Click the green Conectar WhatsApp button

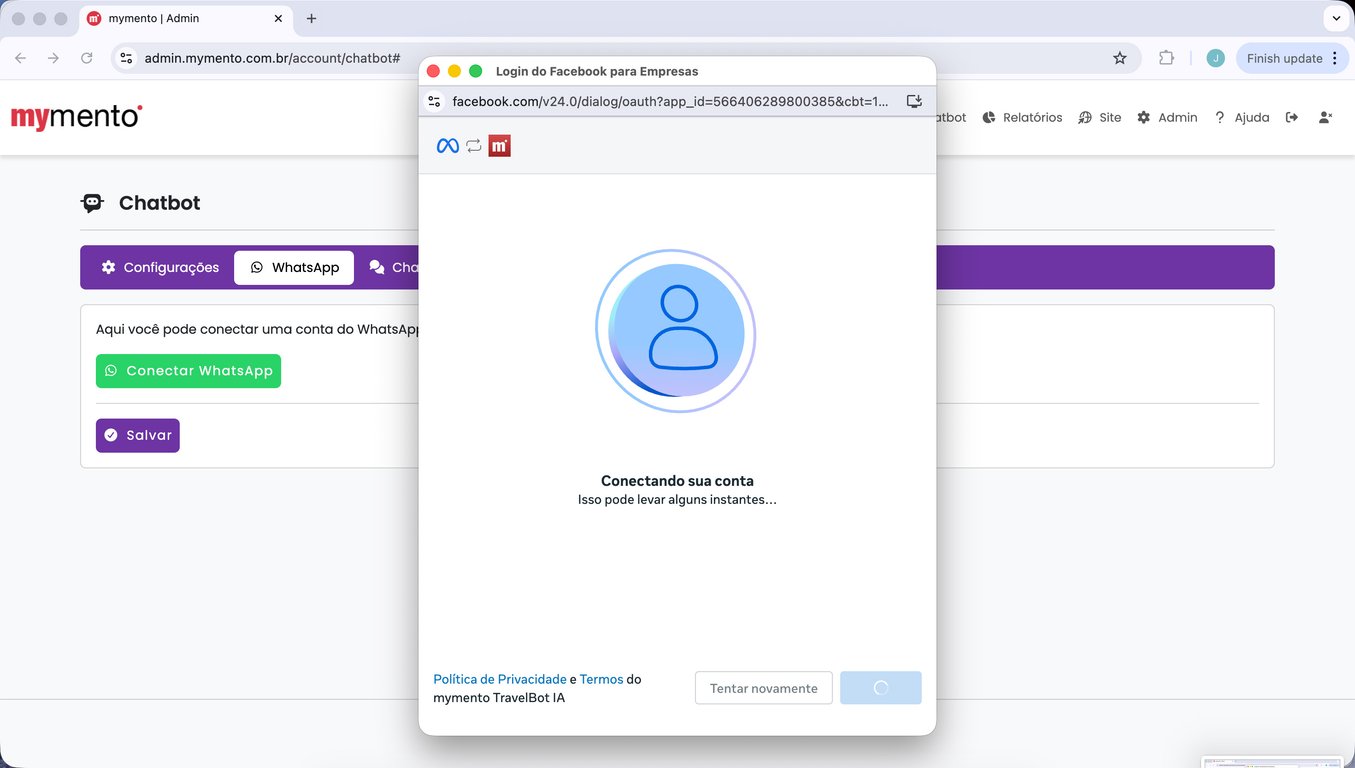188,371
